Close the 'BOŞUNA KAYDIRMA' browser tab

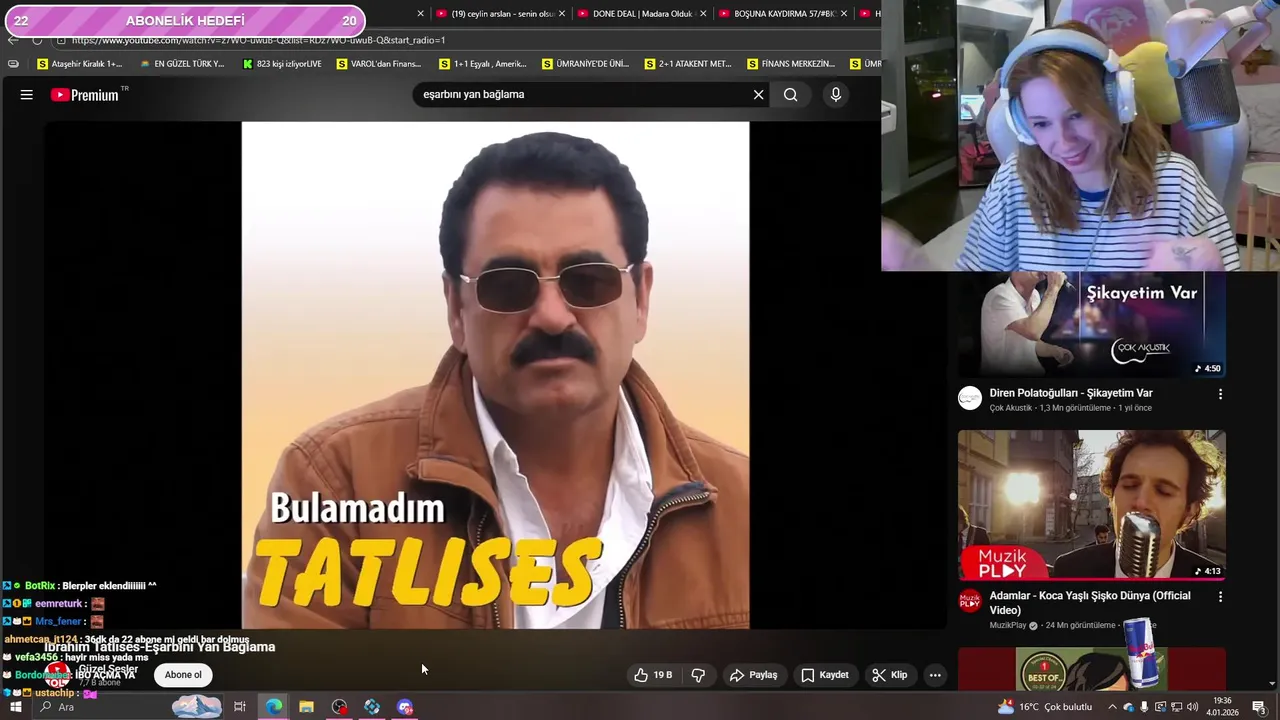point(844,14)
